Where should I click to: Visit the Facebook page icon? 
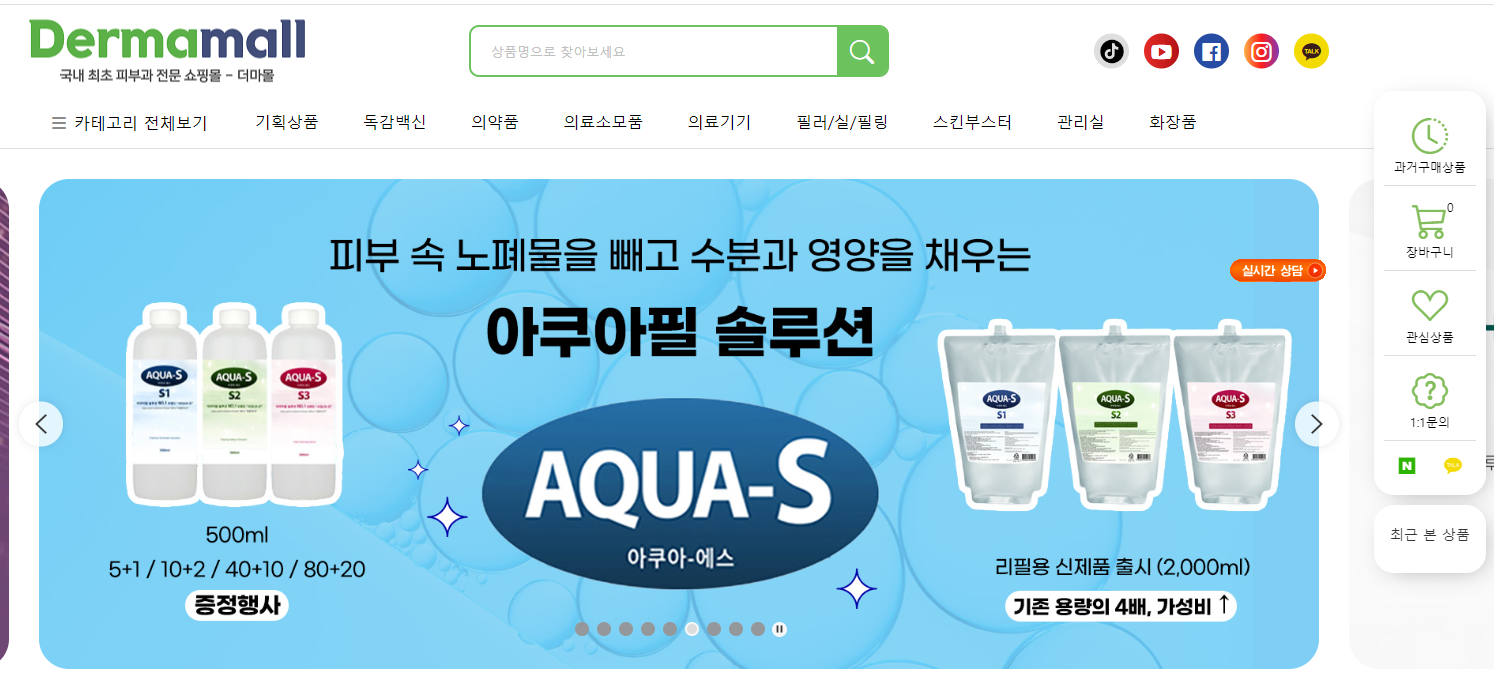(1211, 51)
